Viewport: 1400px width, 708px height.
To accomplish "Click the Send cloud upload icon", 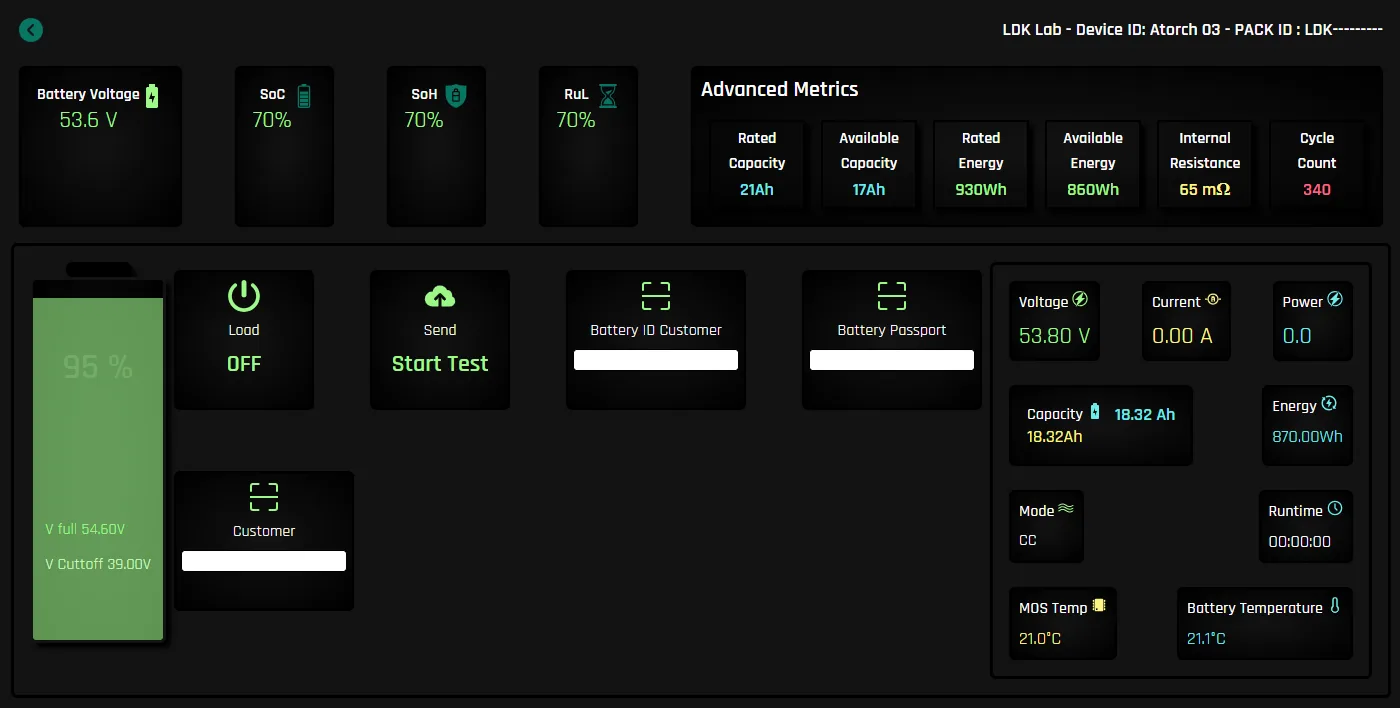I will coord(440,296).
